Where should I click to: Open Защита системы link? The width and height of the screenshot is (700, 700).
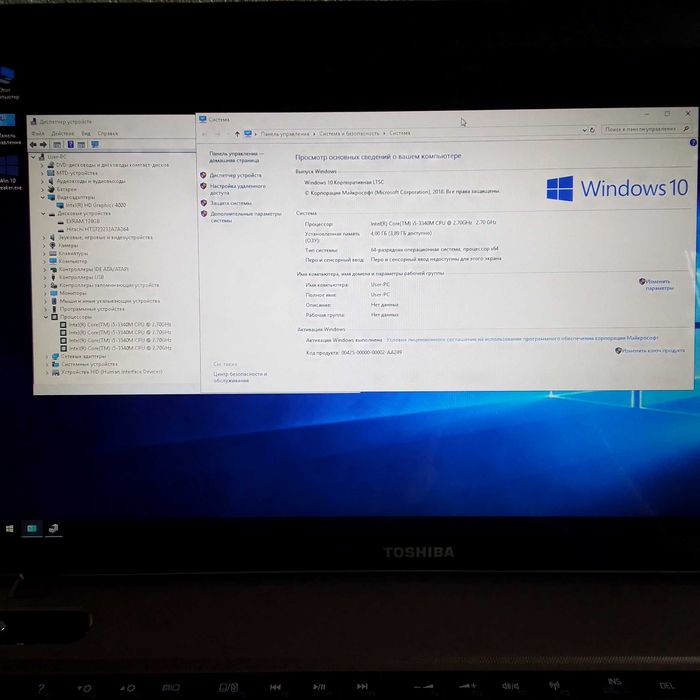(231, 203)
